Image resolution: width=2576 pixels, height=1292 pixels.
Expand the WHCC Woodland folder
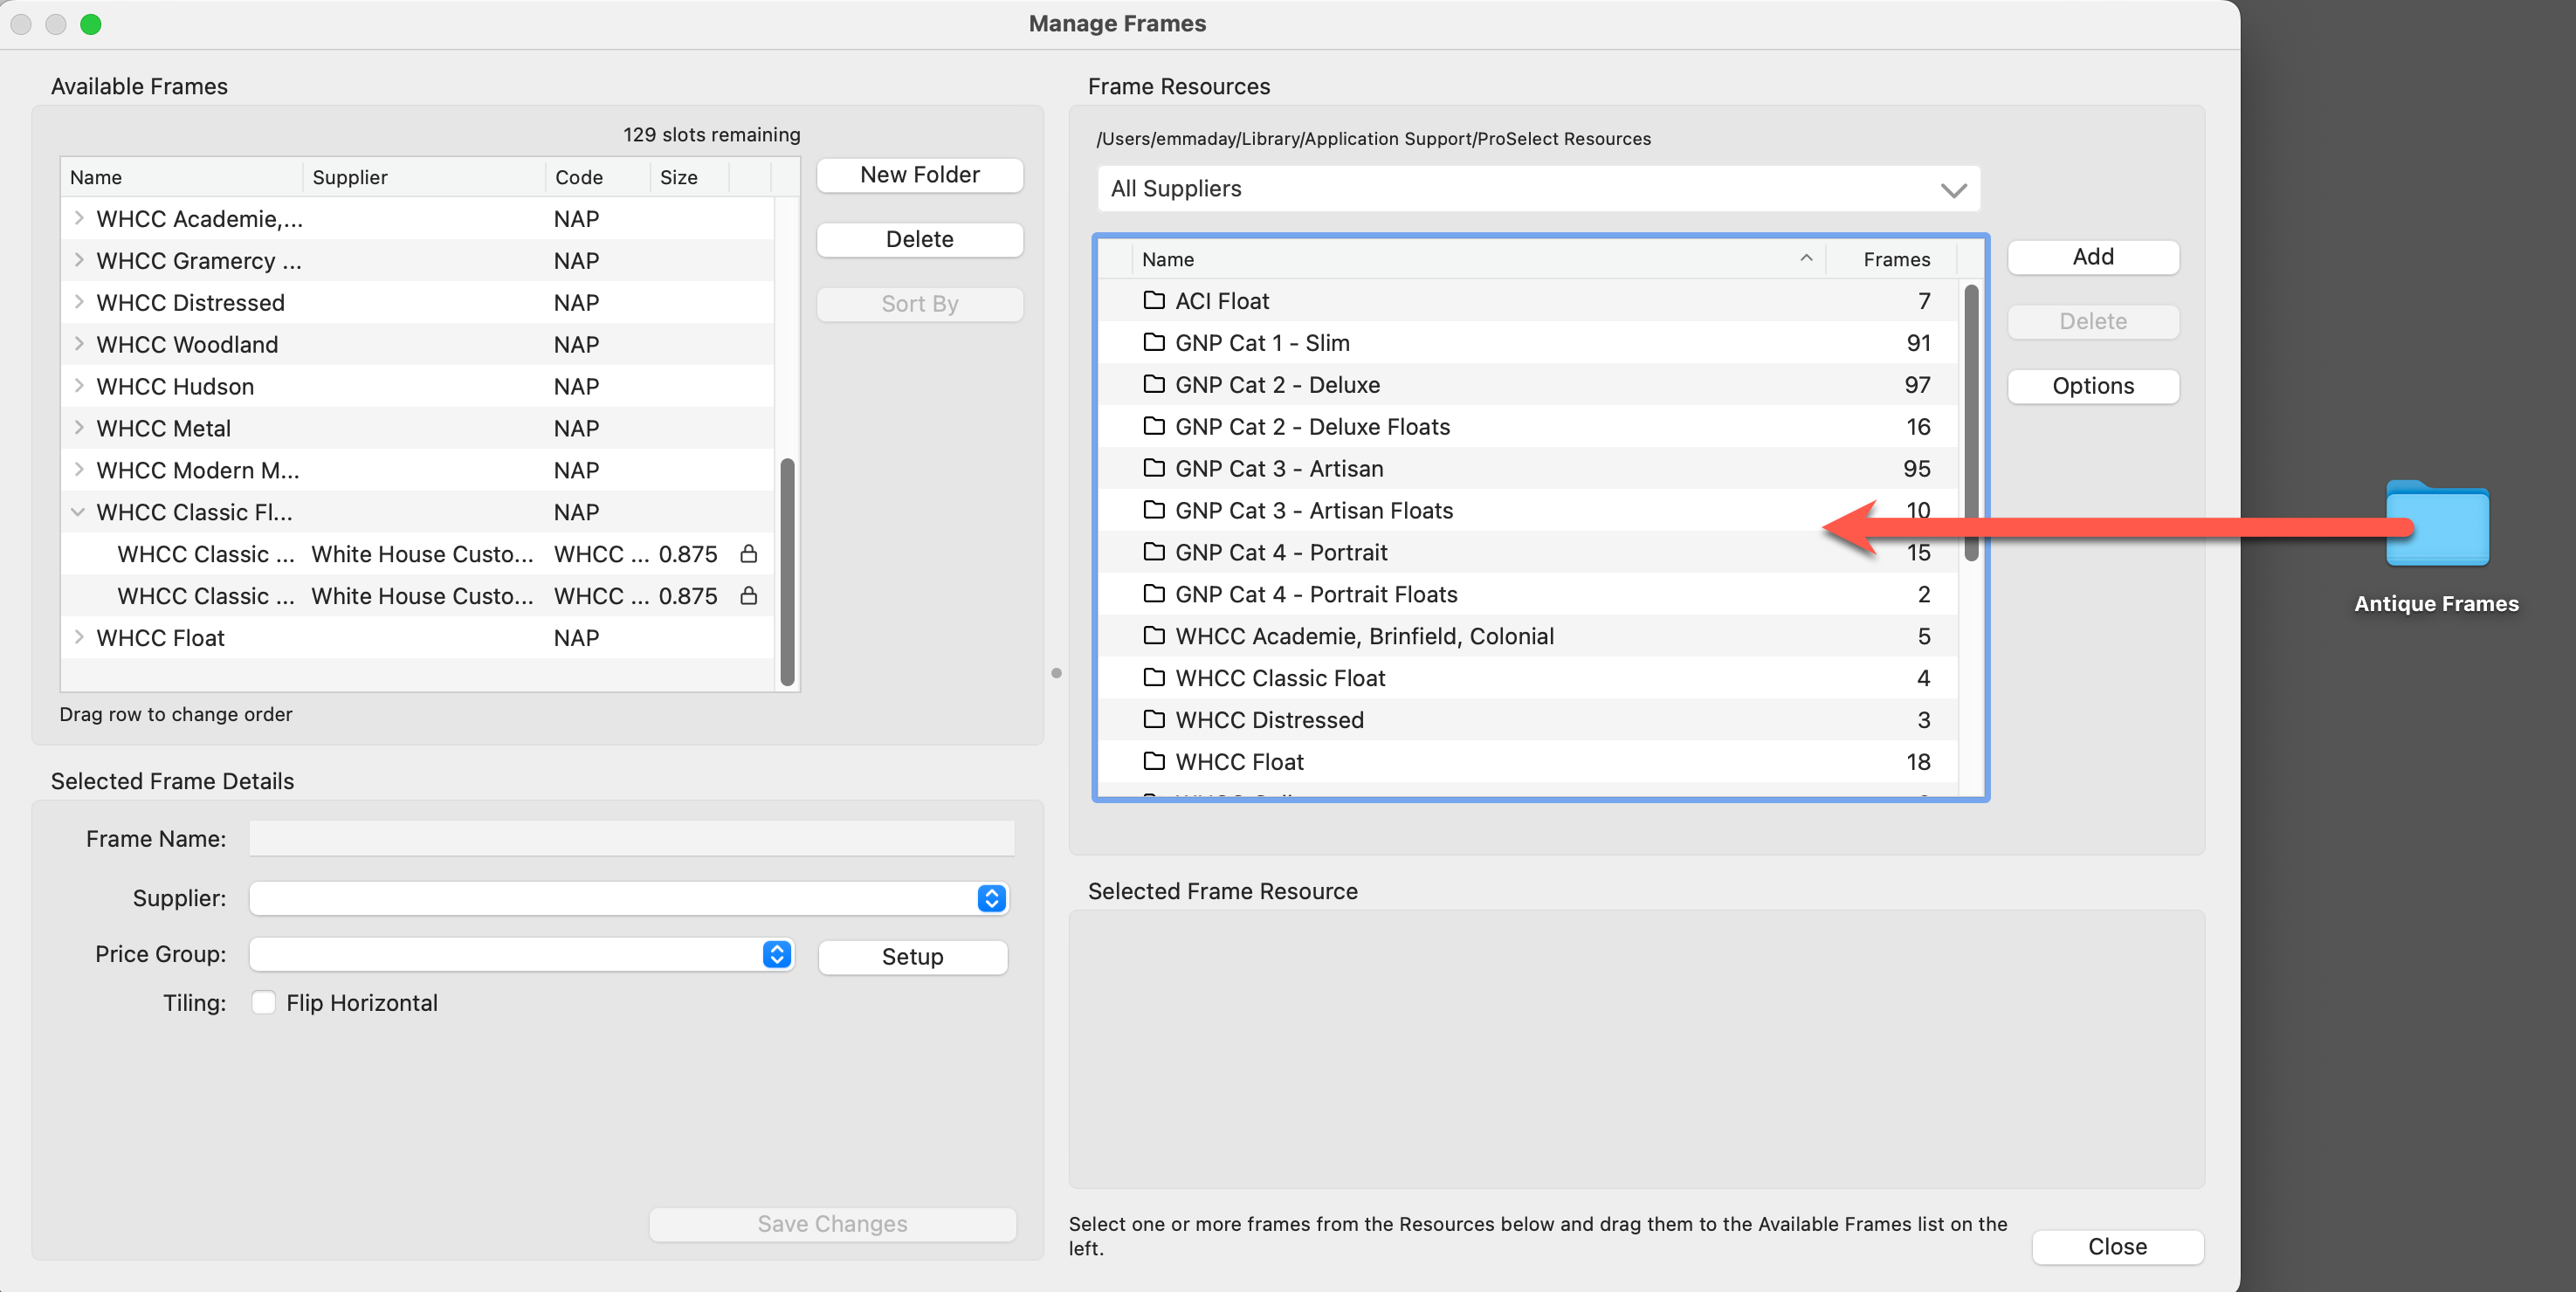tap(78, 344)
